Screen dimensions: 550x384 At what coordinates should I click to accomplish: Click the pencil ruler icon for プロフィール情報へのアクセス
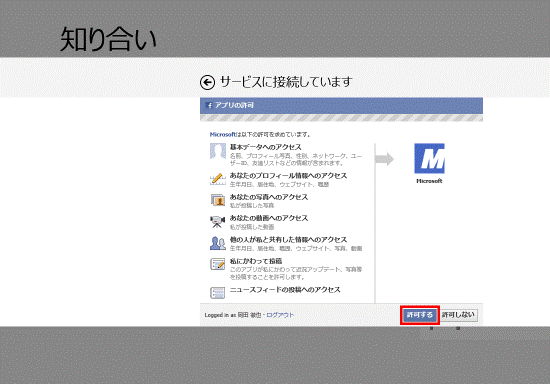coord(217,179)
